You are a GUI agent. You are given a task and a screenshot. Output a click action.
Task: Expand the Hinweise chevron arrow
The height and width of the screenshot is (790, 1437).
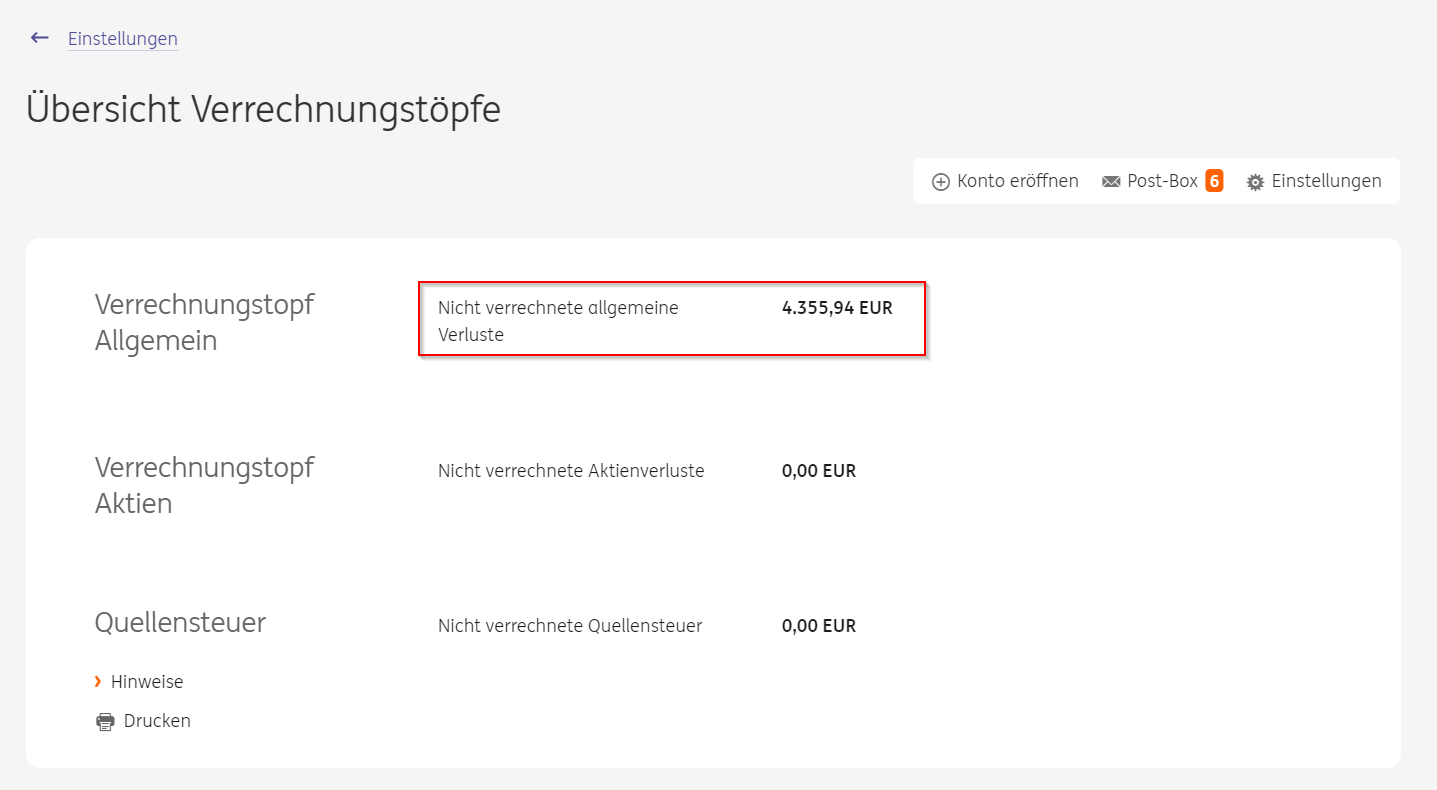[x=98, y=681]
